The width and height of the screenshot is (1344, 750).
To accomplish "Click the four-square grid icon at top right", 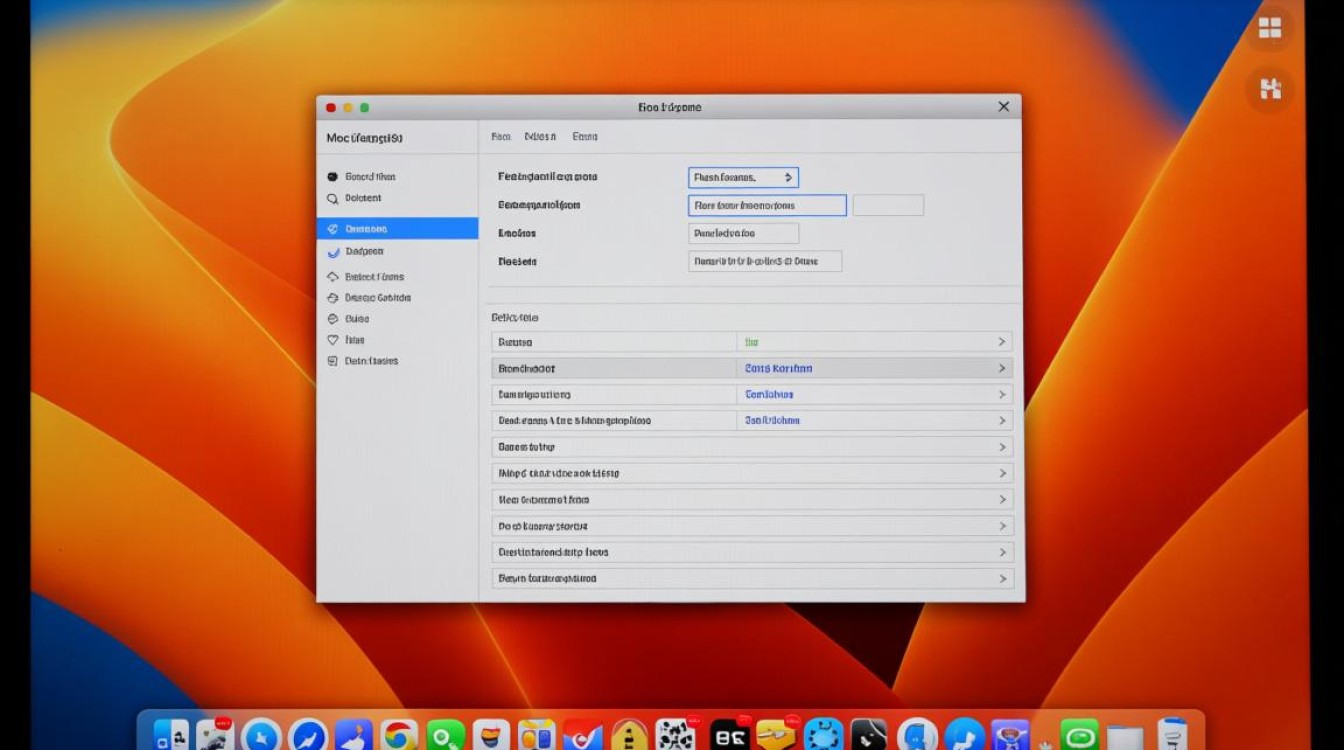I will pyautogui.click(x=1270, y=29).
